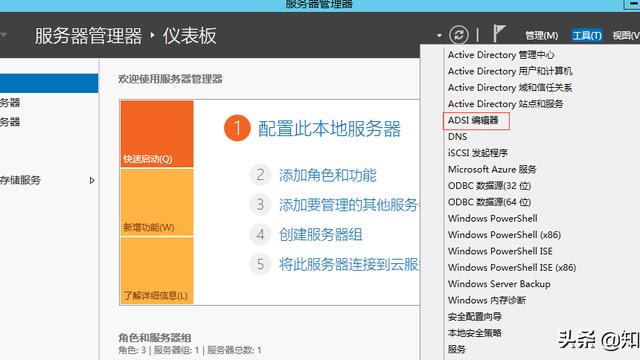Open the 工具(T) menu
The image size is (640, 360).
pos(587,36)
